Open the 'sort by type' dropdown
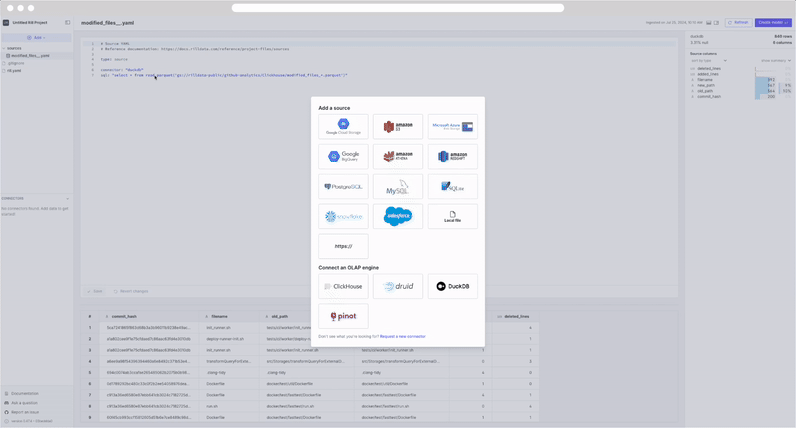Viewport: 796px width, 428px height. (x=708, y=61)
